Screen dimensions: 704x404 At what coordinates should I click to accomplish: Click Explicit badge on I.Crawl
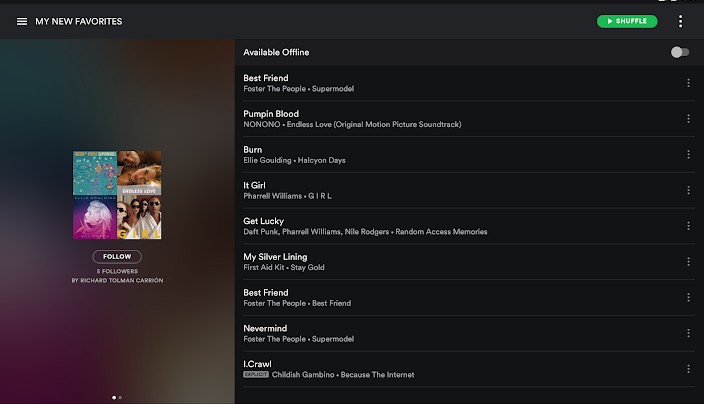256,374
